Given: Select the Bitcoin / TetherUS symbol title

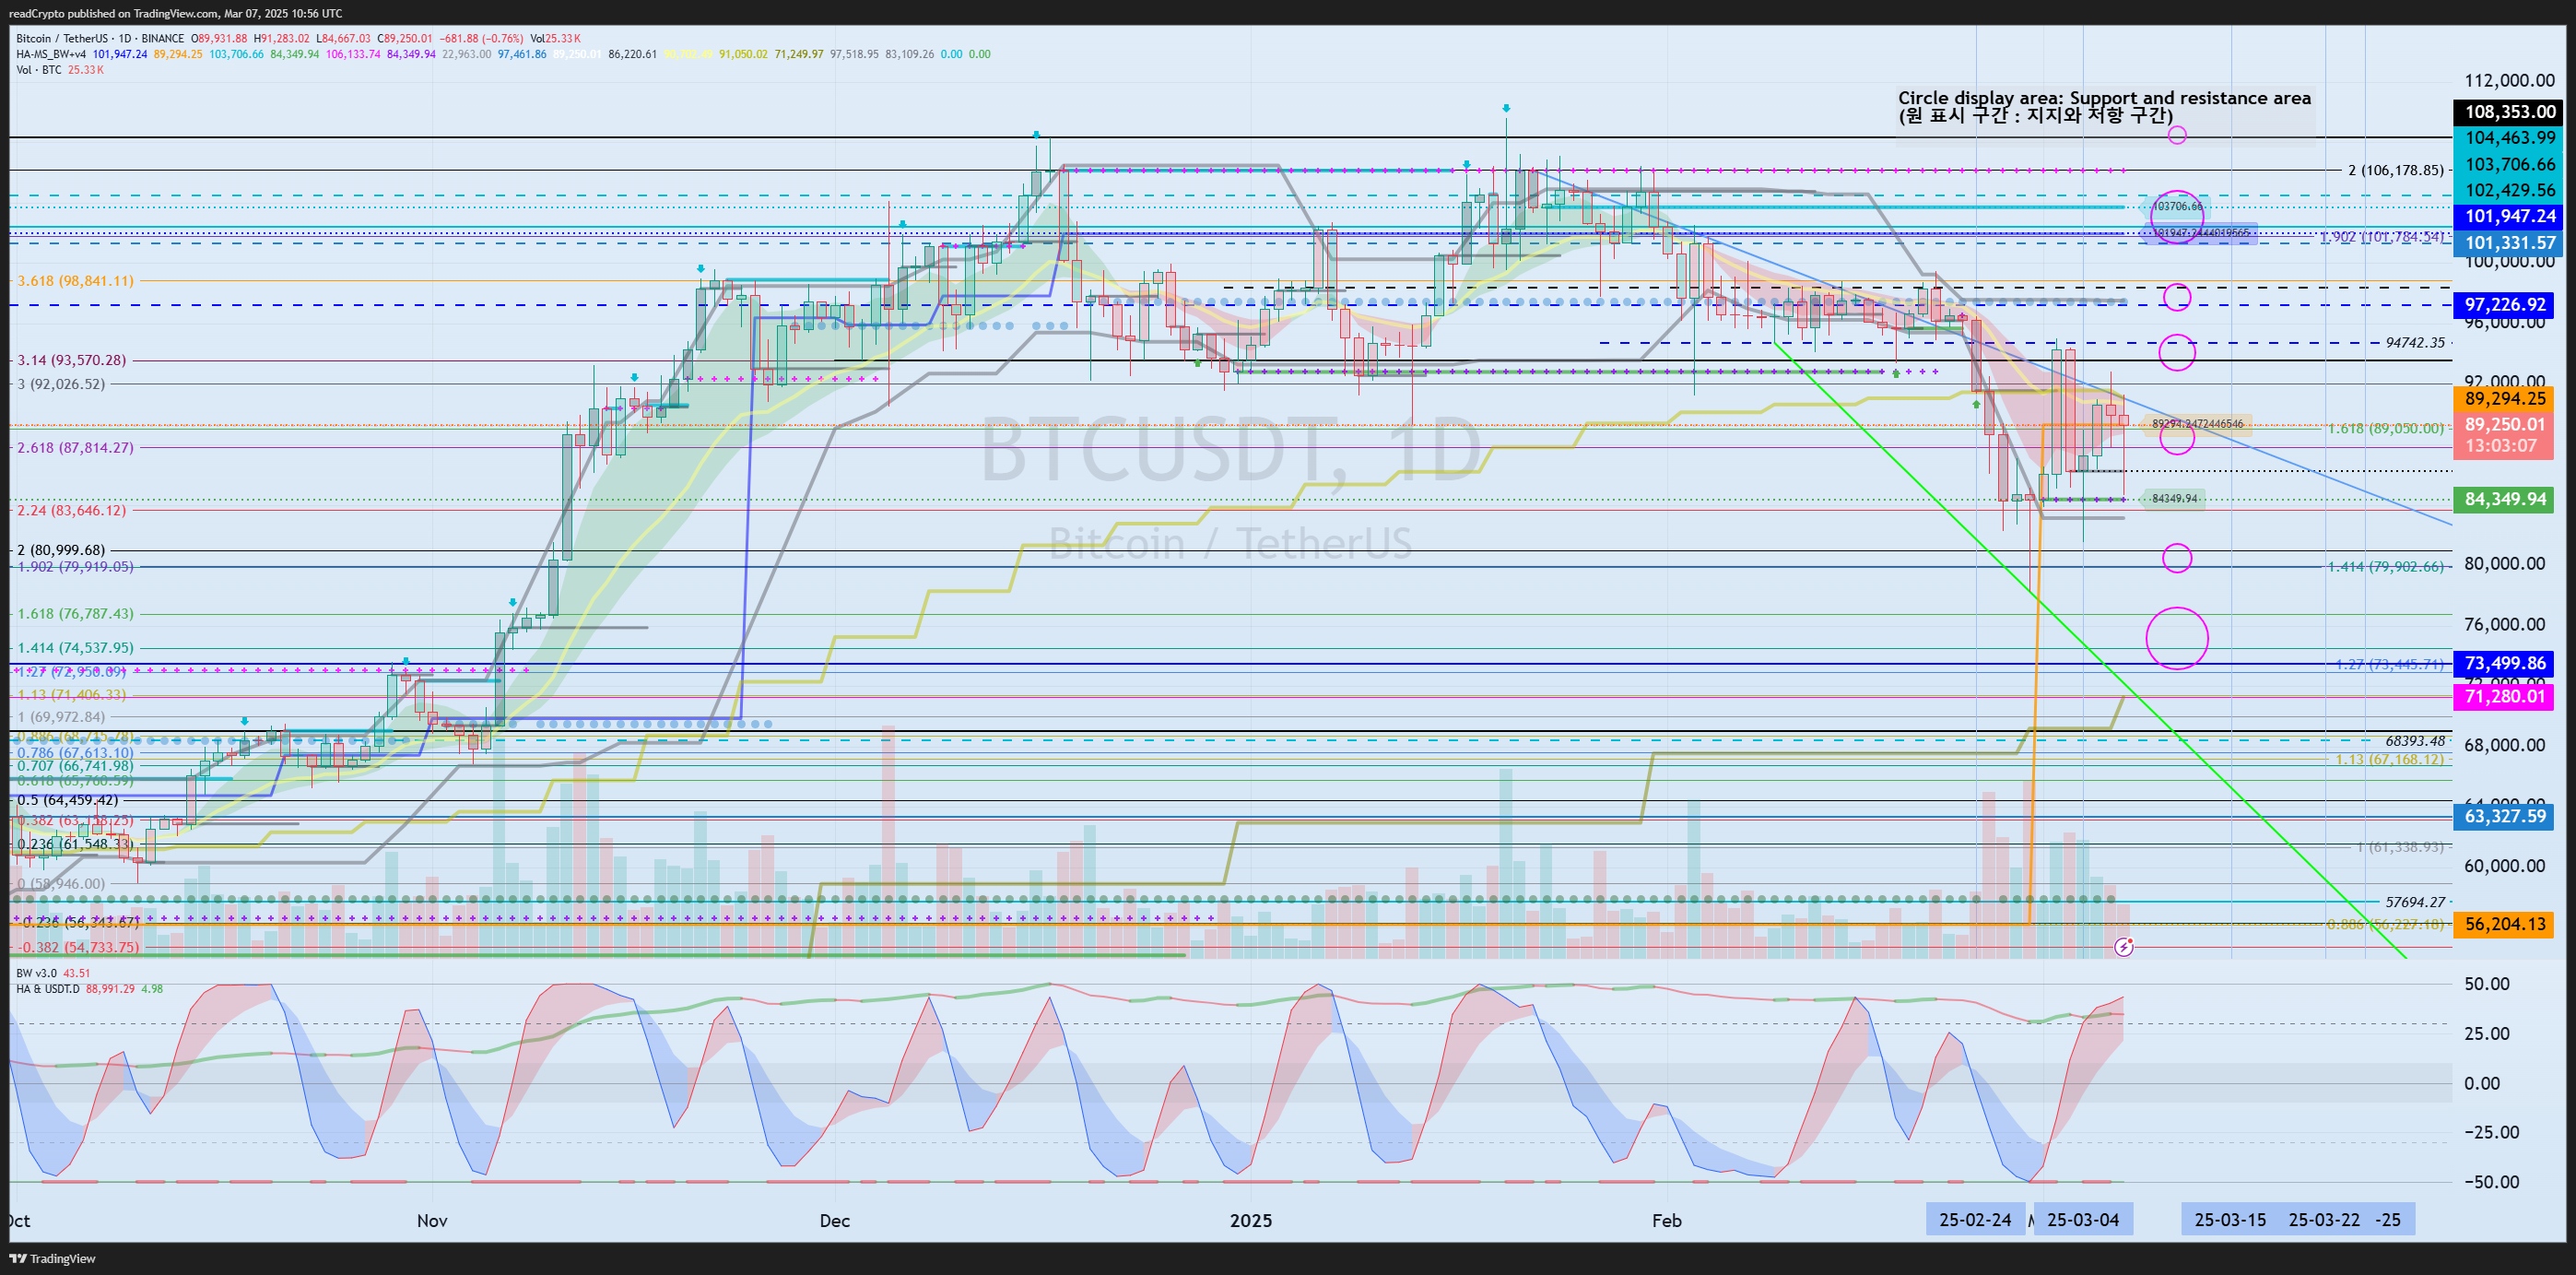Looking at the screenshot, I should [x=100, y=38].
